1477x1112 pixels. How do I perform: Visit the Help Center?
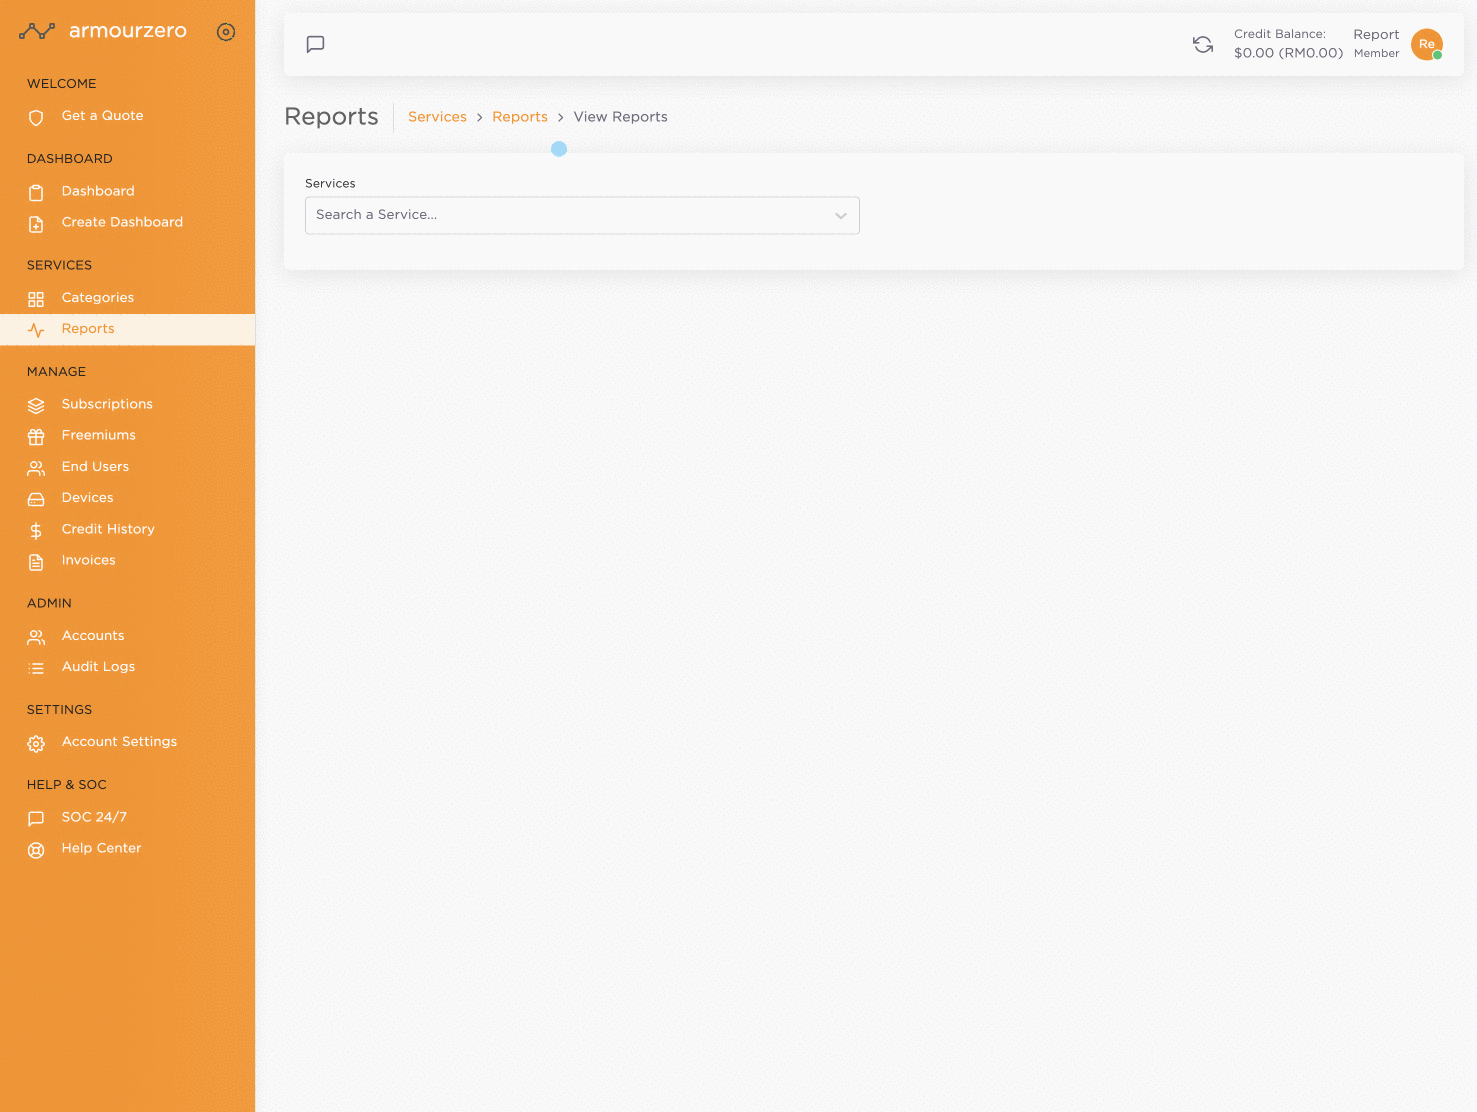tap(101, 848)
